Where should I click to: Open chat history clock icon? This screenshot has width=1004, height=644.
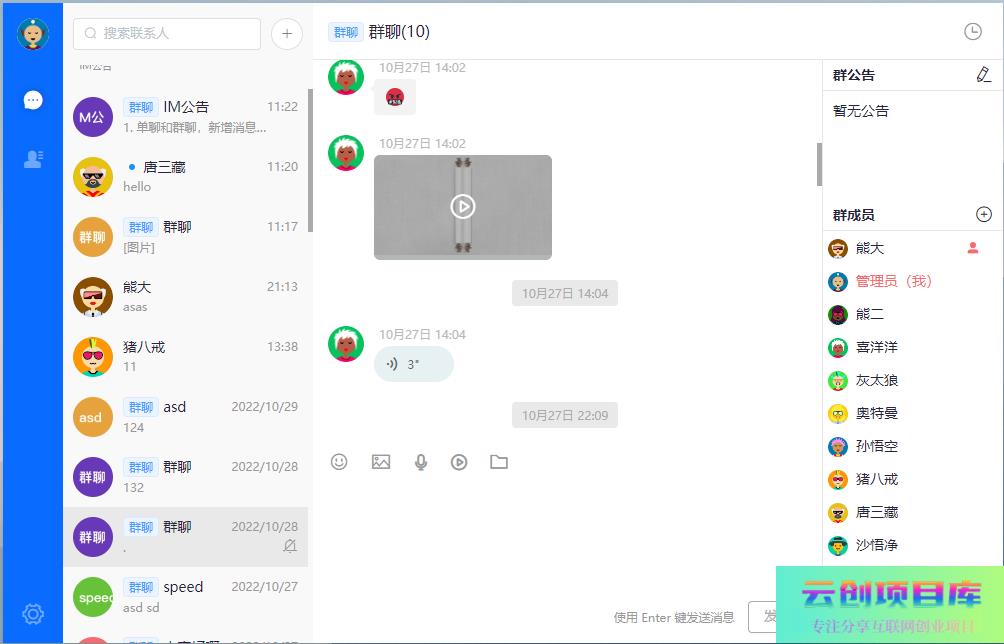tap(973, 32)
